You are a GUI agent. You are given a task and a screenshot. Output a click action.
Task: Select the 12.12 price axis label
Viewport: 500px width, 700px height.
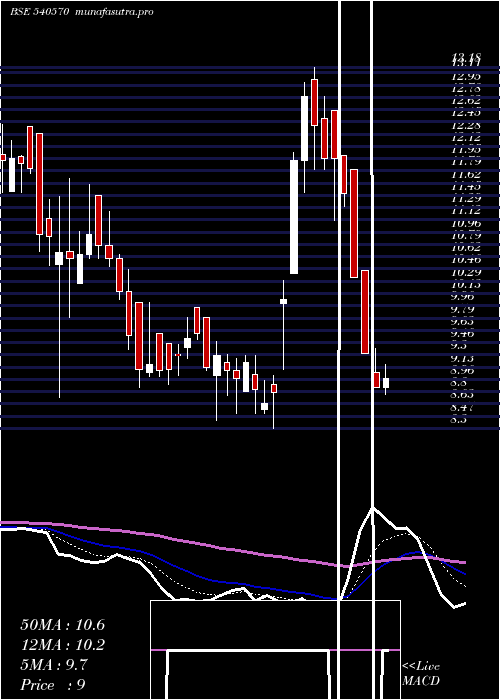coord(467,138)
